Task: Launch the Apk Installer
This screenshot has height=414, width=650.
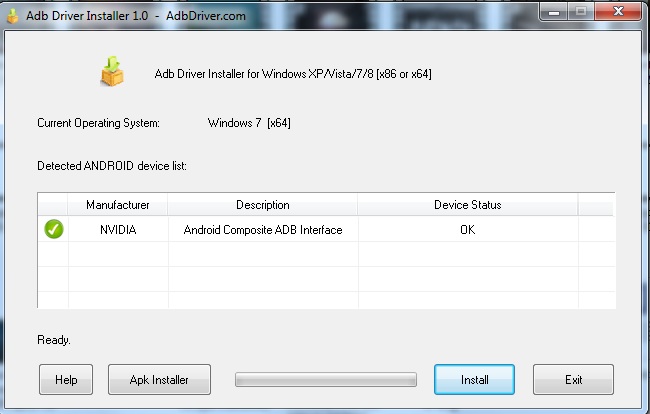Action: [x=160, y=380]
